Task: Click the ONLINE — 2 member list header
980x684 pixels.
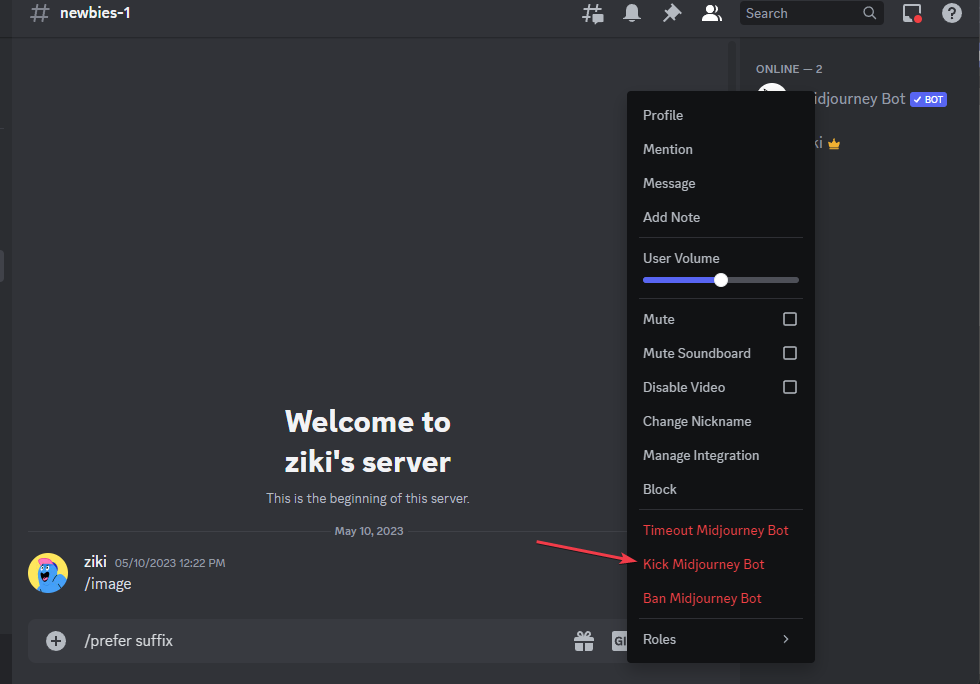Action: tap(789, 69)
